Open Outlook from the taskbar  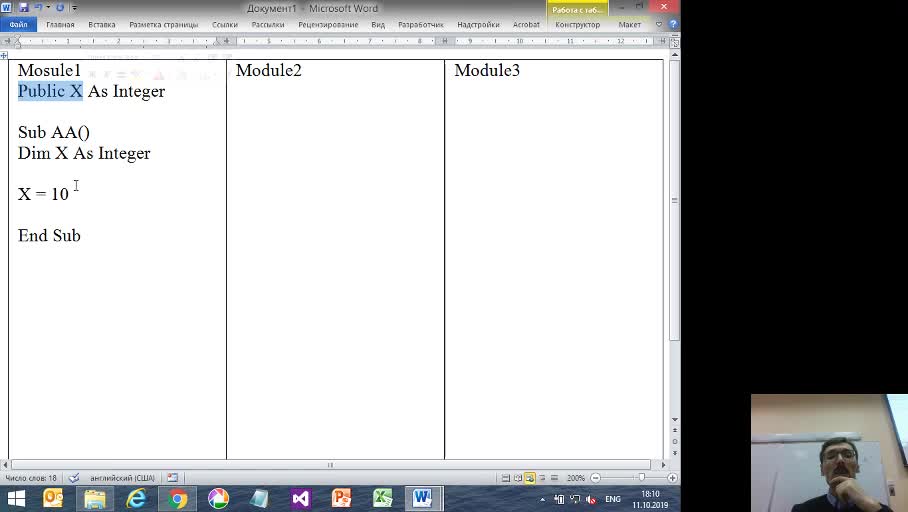pos(53,499)
